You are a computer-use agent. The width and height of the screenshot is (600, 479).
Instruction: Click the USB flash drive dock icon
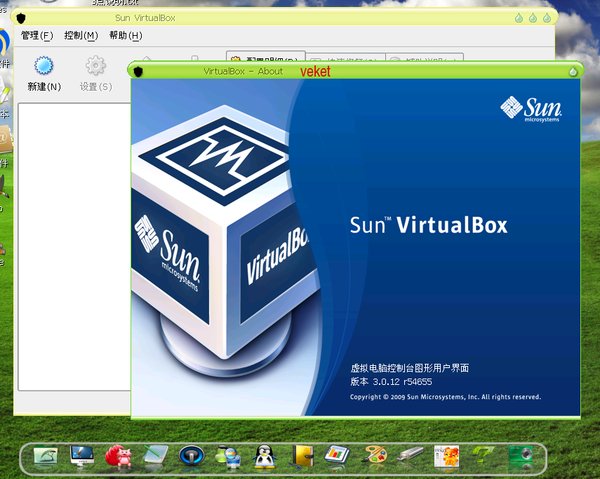pos(411,455)
